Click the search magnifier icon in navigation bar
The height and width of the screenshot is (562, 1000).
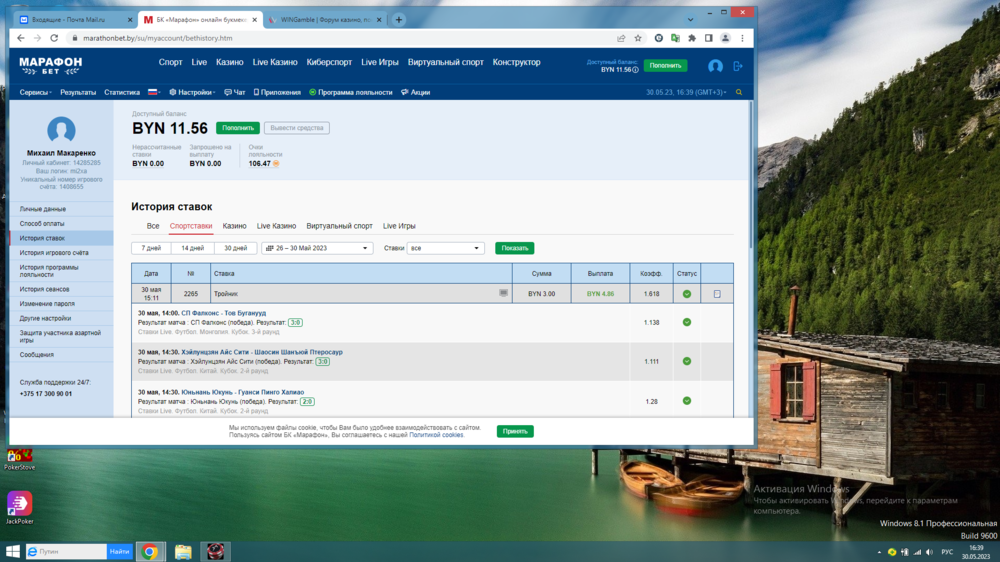click(739, 92)
